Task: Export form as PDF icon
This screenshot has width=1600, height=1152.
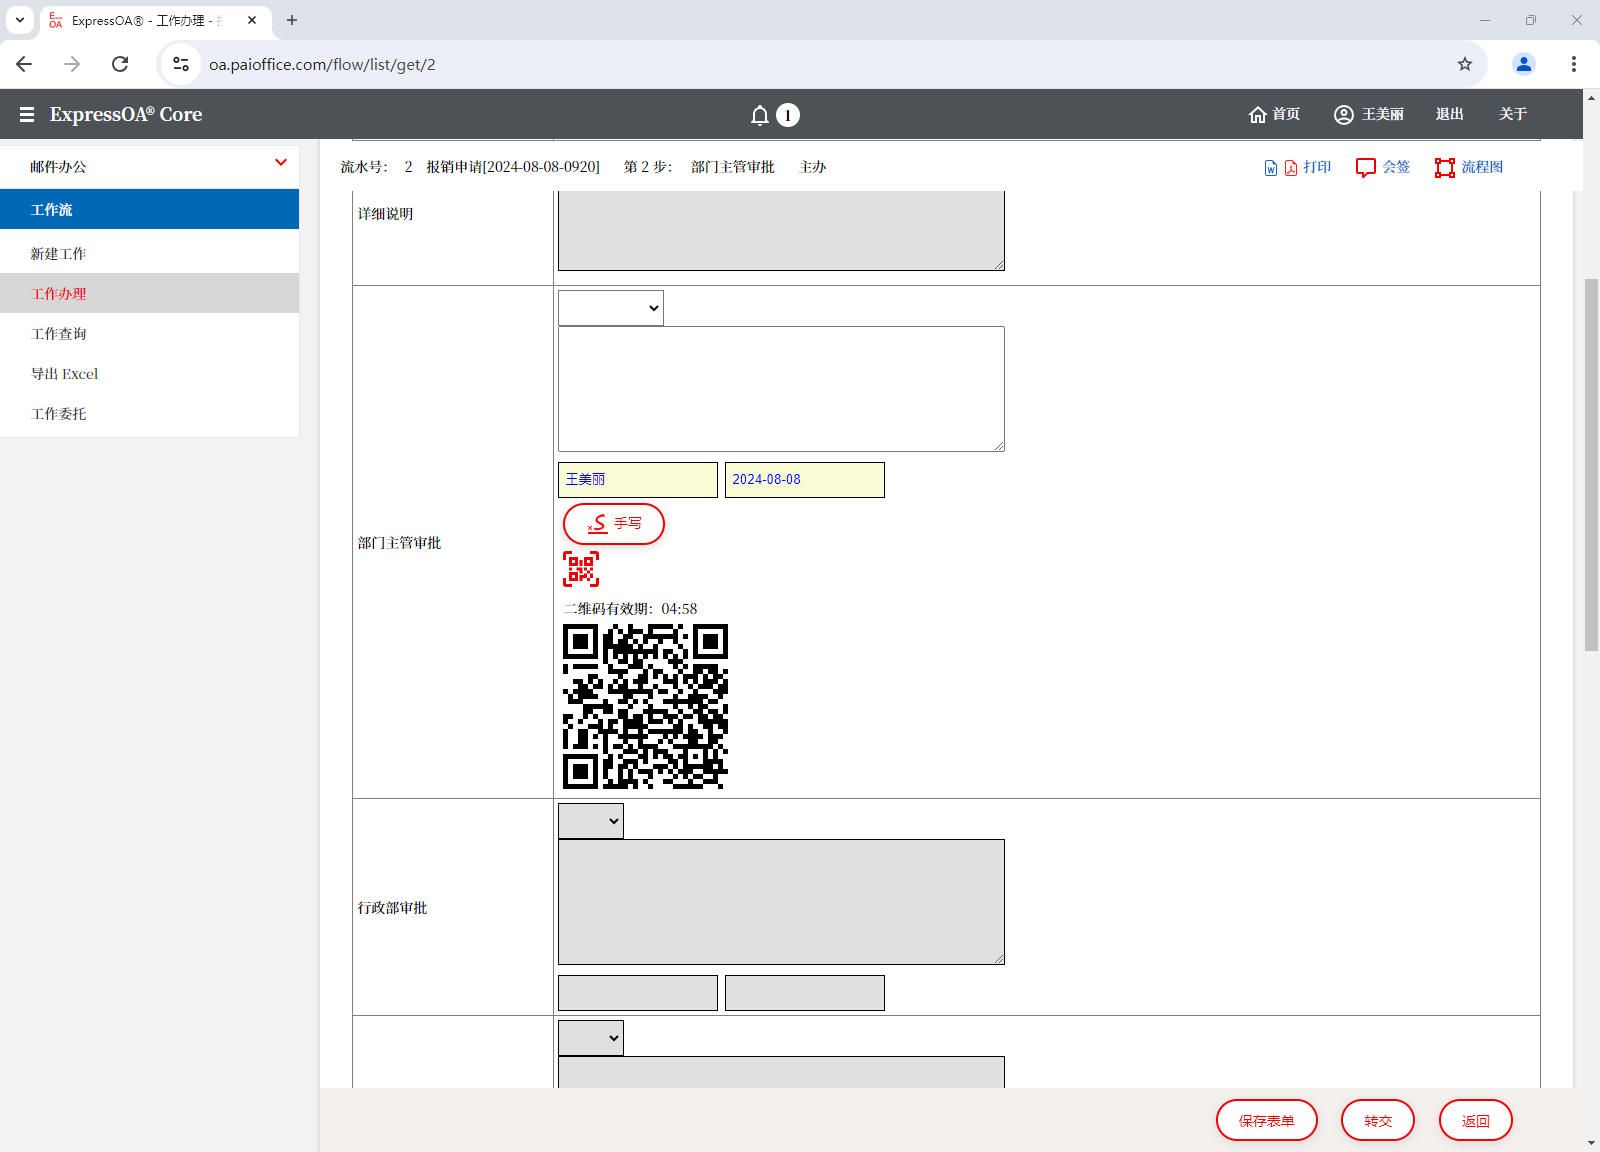Action: coord(1290,167)
